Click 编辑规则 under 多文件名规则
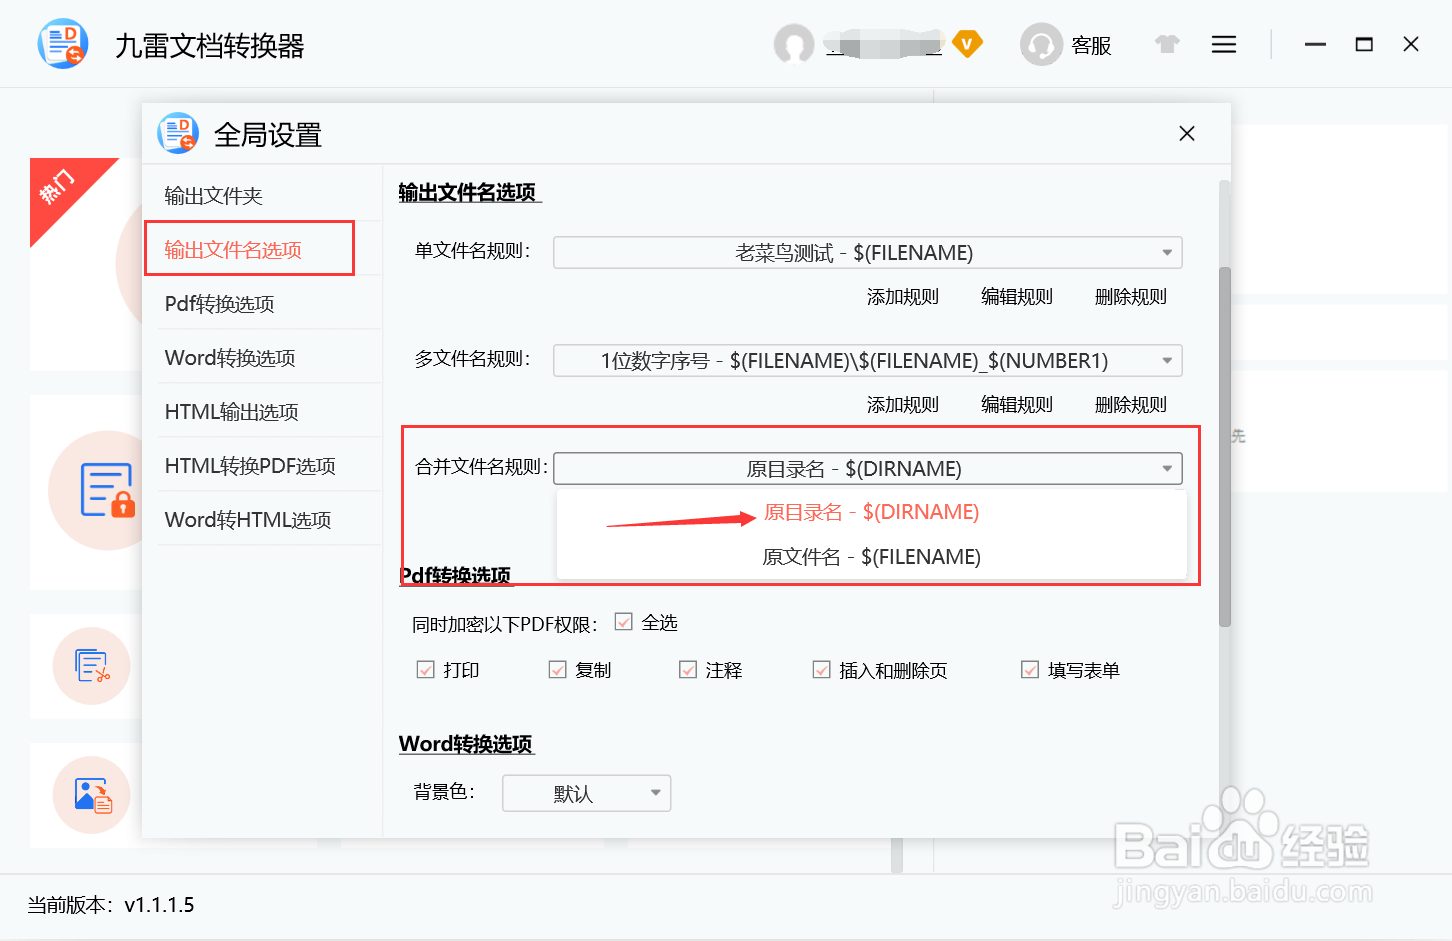 coord(1017,405)
